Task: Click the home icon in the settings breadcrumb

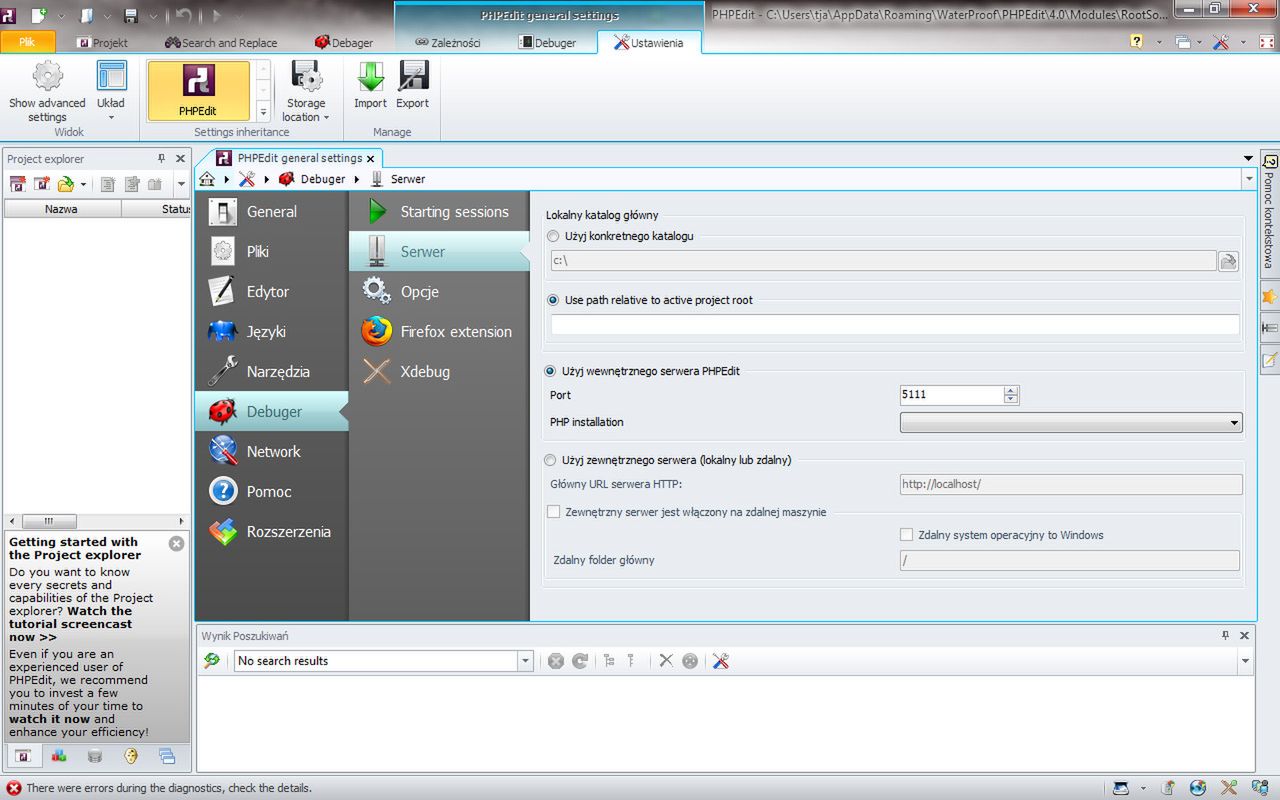Action: point(207,179)
